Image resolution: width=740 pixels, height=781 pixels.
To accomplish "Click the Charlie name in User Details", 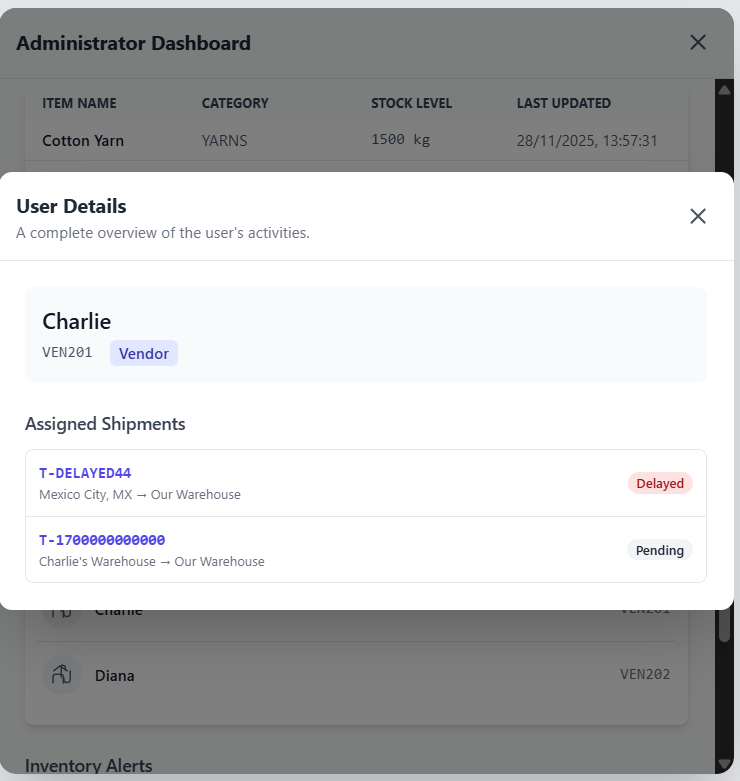I will (76, 321).
